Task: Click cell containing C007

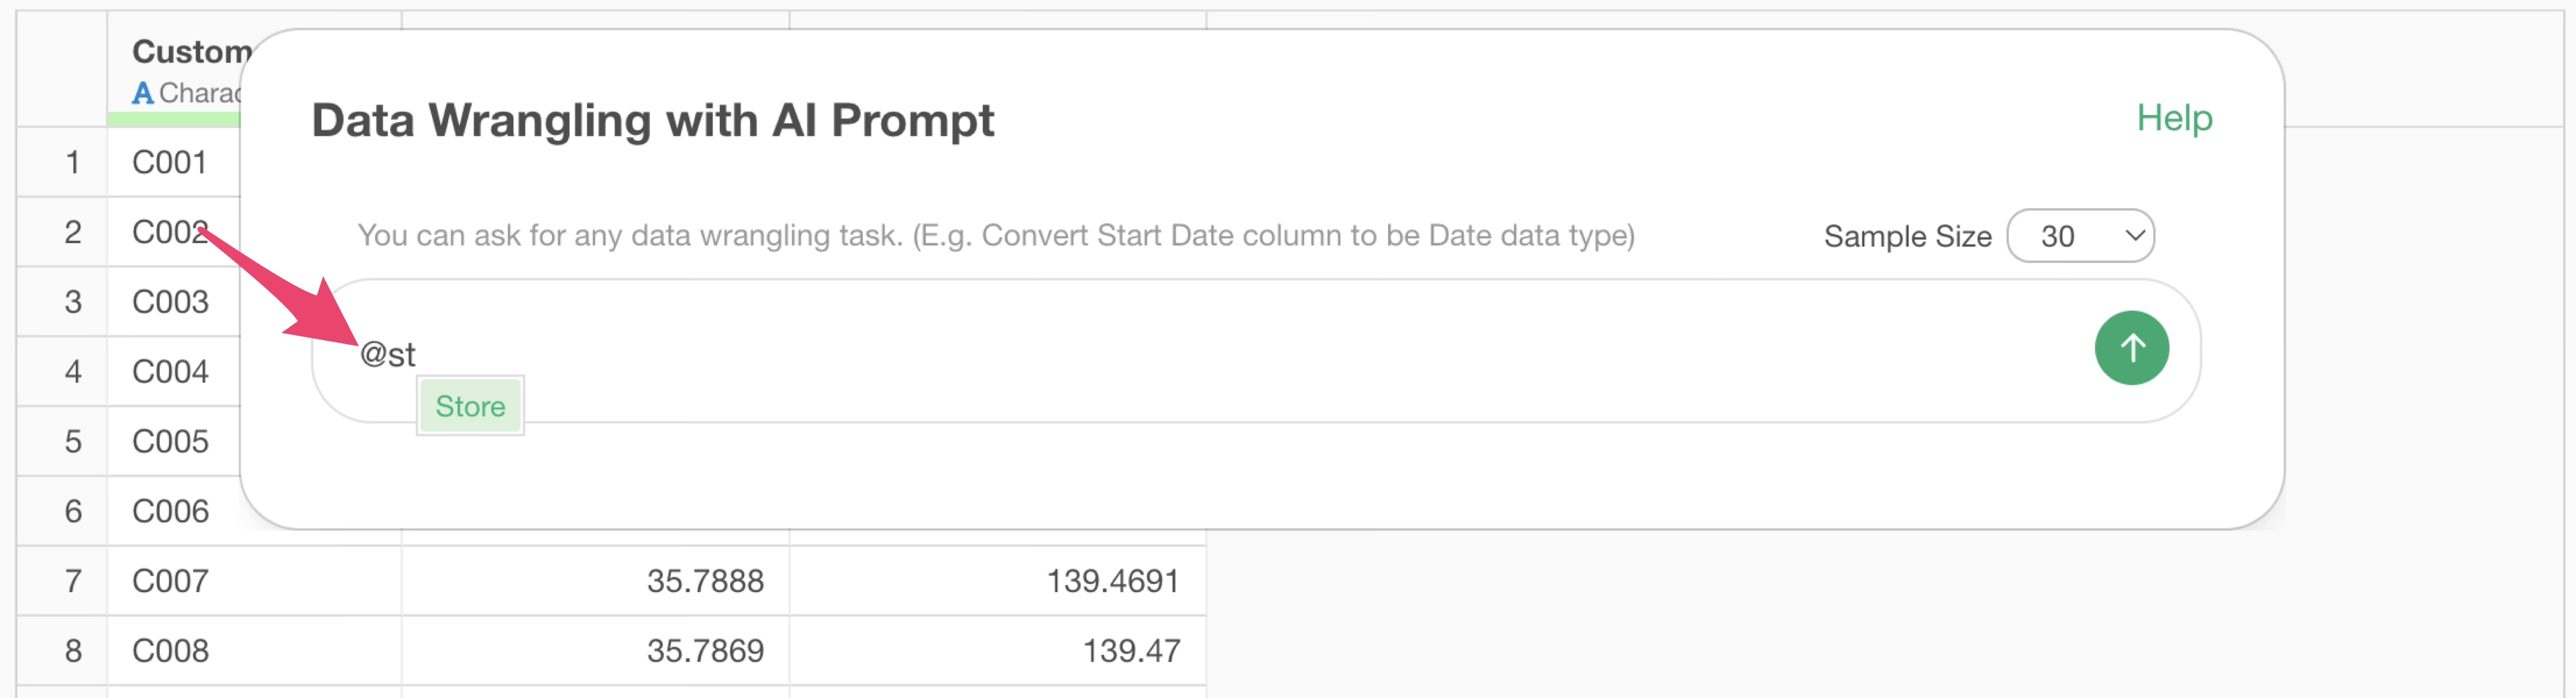Action: (170, 581)
